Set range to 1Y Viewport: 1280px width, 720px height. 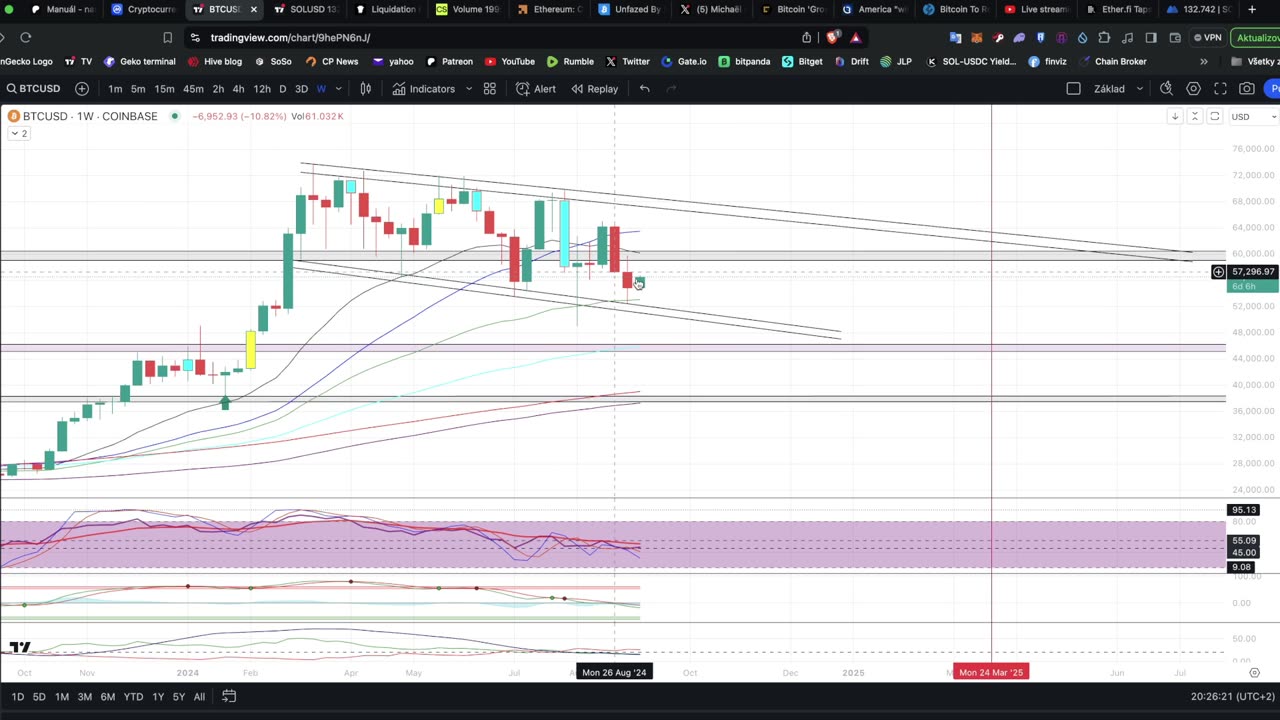158,697
